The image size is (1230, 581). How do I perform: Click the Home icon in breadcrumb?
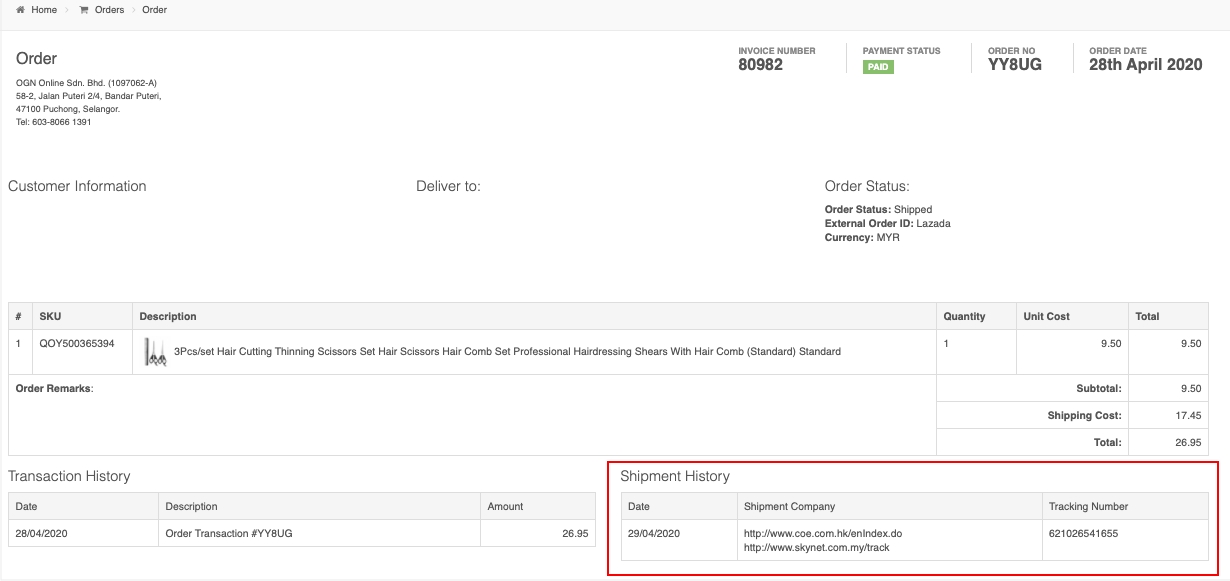[x=20, y=10]
